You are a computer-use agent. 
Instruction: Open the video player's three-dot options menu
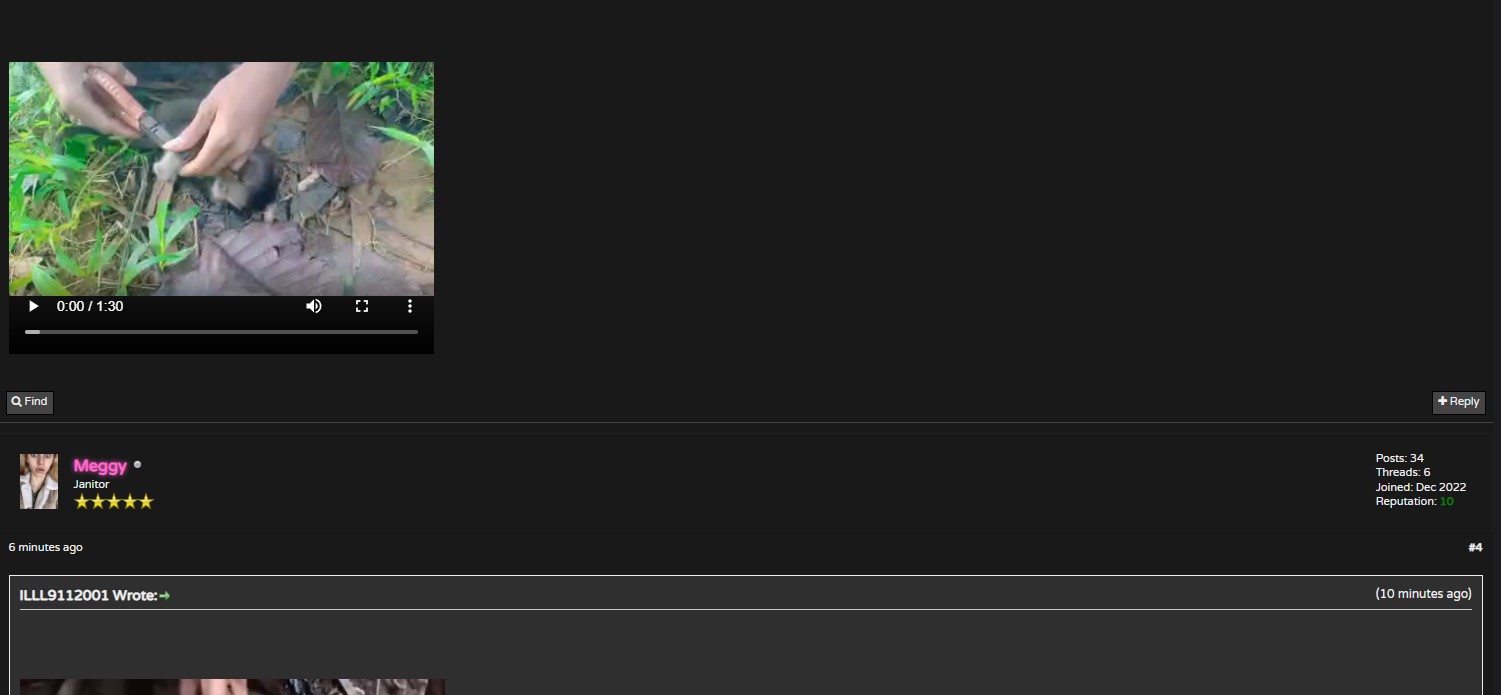tap(409, 306)
